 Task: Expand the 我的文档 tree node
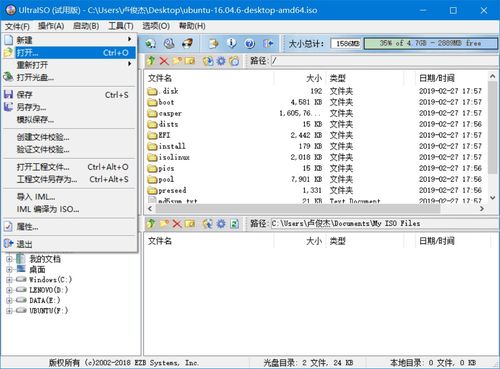[9, 259]
